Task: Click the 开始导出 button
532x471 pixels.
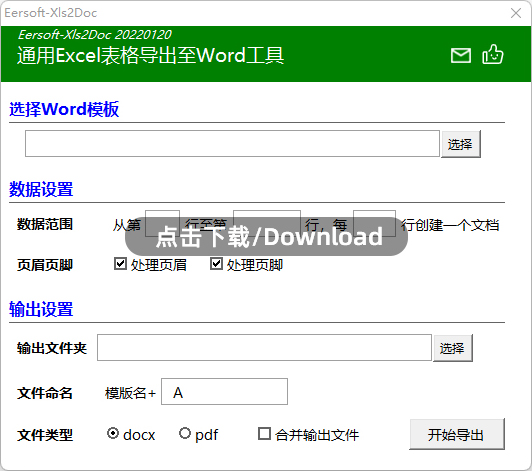Action: coord(457,434)
